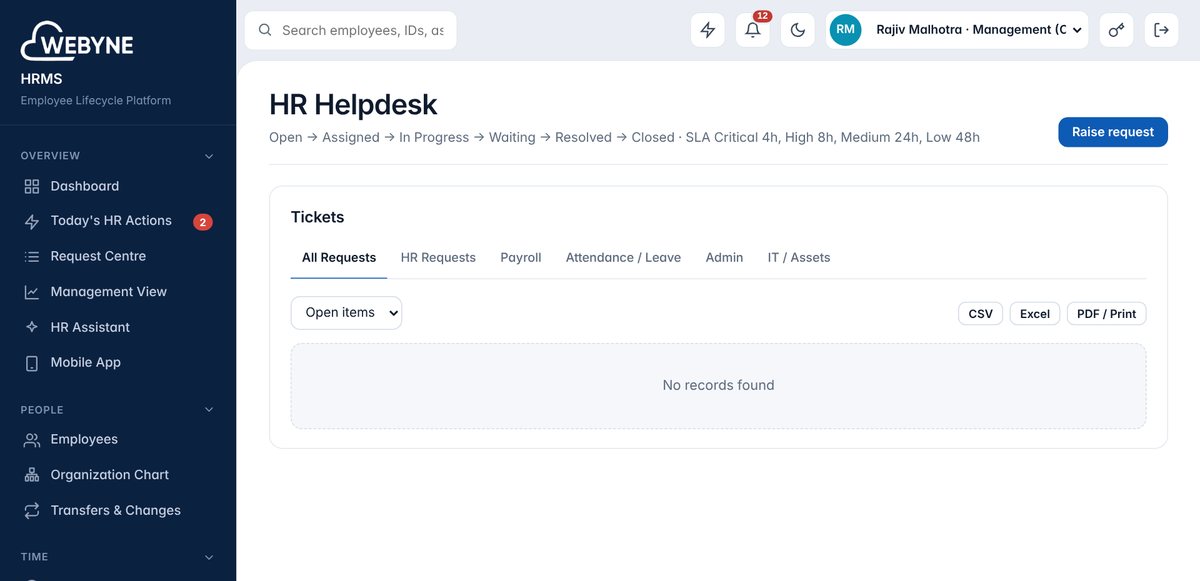Click the red 2 badge on HR Actions

click(203, 222)
